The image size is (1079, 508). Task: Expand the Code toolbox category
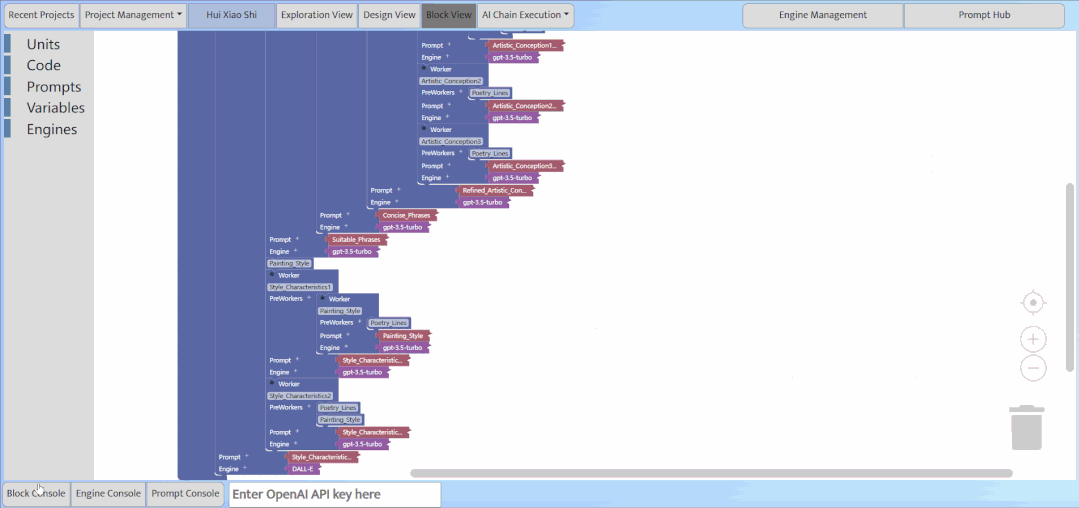pos(43,65)
